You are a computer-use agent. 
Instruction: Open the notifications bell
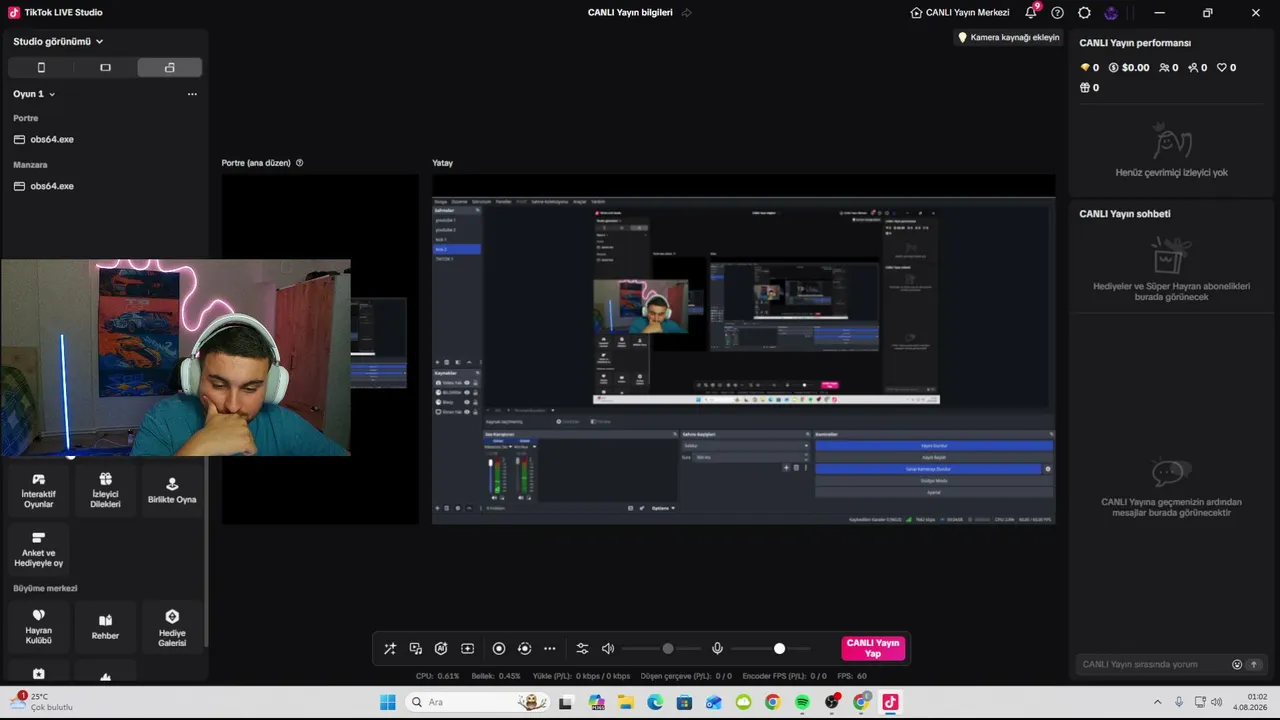(1031, 13)
